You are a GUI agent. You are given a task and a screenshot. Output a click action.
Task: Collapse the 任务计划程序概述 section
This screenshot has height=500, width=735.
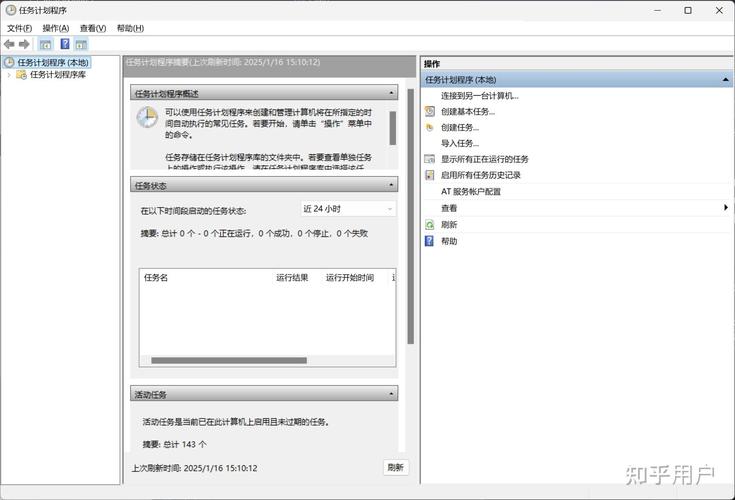pos(391,93)
